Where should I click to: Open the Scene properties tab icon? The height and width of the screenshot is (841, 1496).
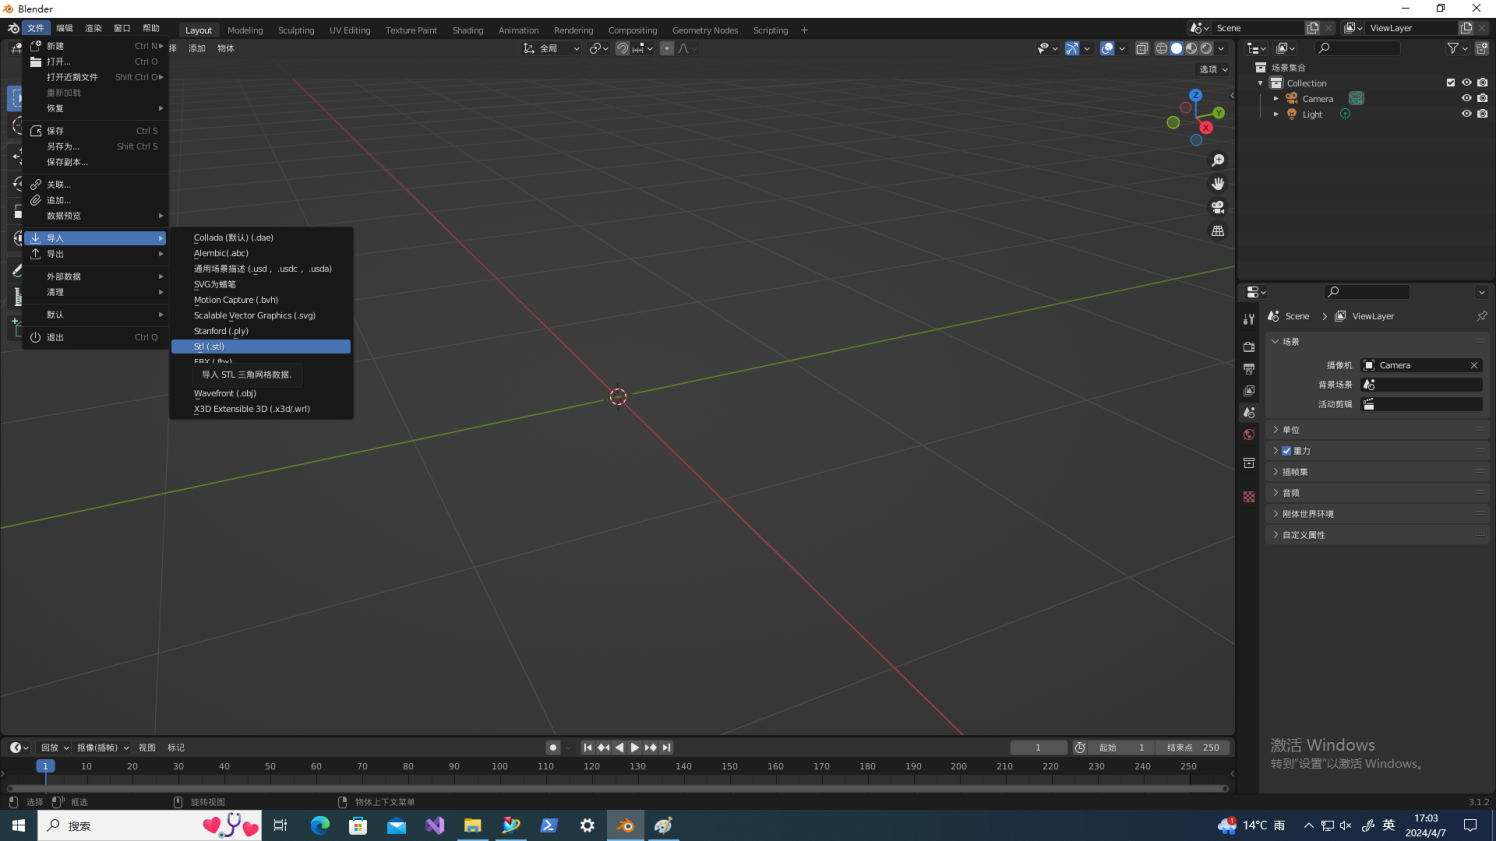[1249, 413]
